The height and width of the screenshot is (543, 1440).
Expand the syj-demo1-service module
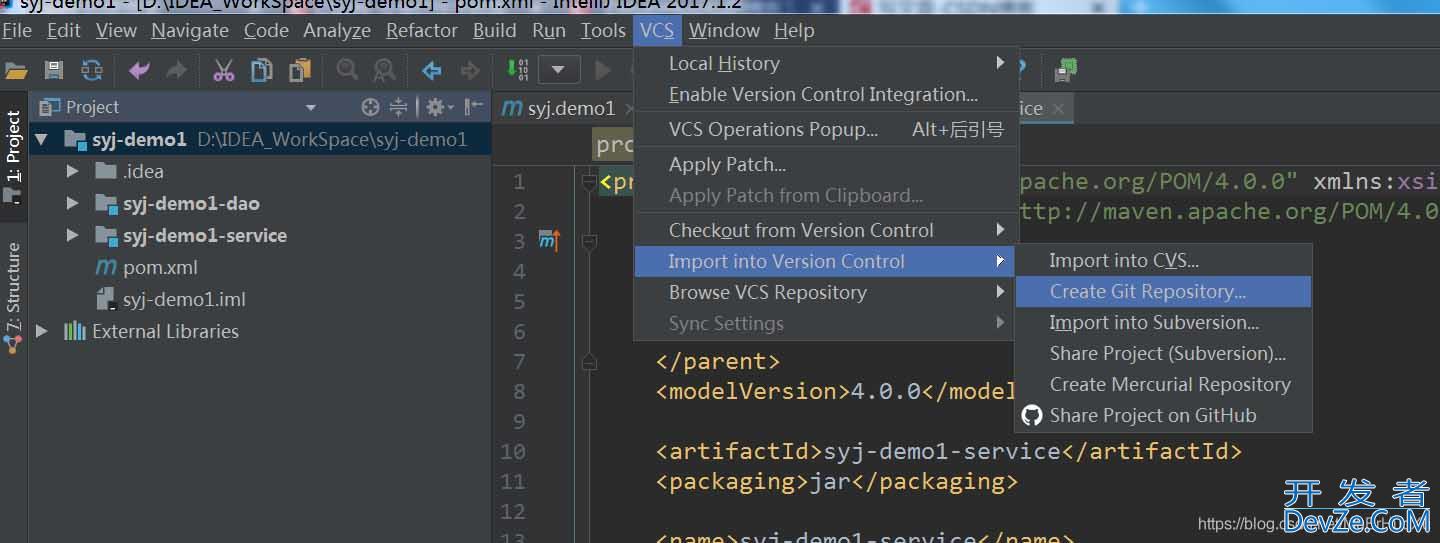(72, 235)
